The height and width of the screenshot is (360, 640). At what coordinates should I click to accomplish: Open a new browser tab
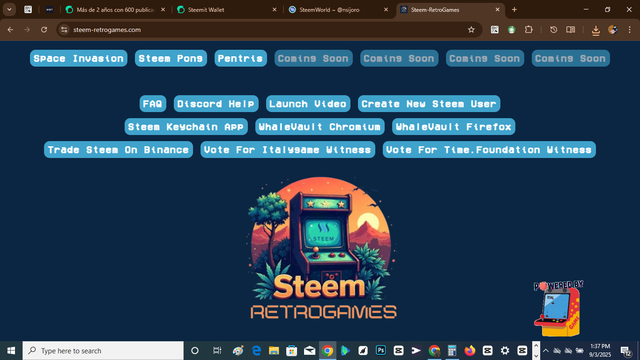coord(514,9)
